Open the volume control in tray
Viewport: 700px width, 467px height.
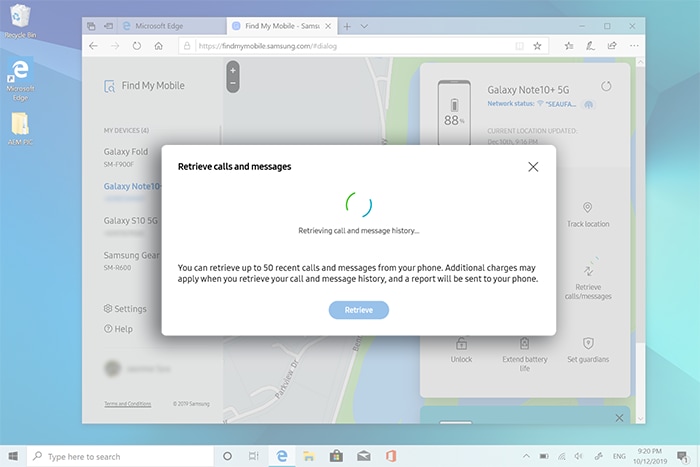click(x=579, y=456)
